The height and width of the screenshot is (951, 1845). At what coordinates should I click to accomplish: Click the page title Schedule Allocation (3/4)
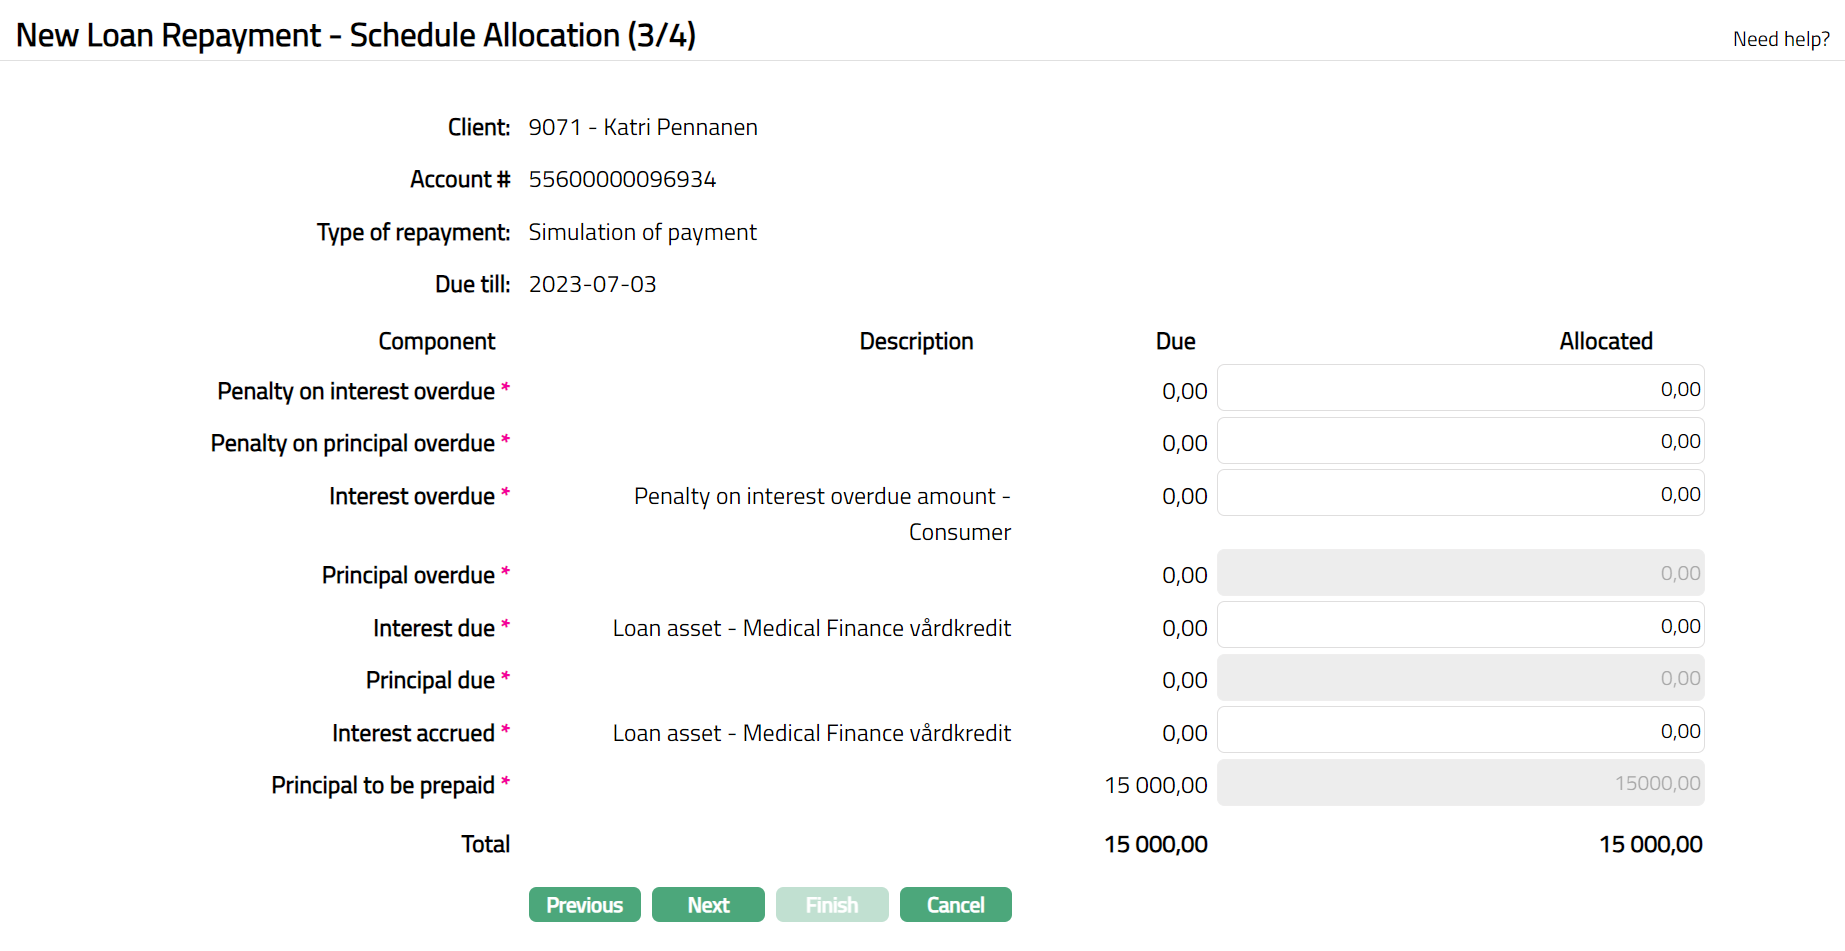pos(356,36)
